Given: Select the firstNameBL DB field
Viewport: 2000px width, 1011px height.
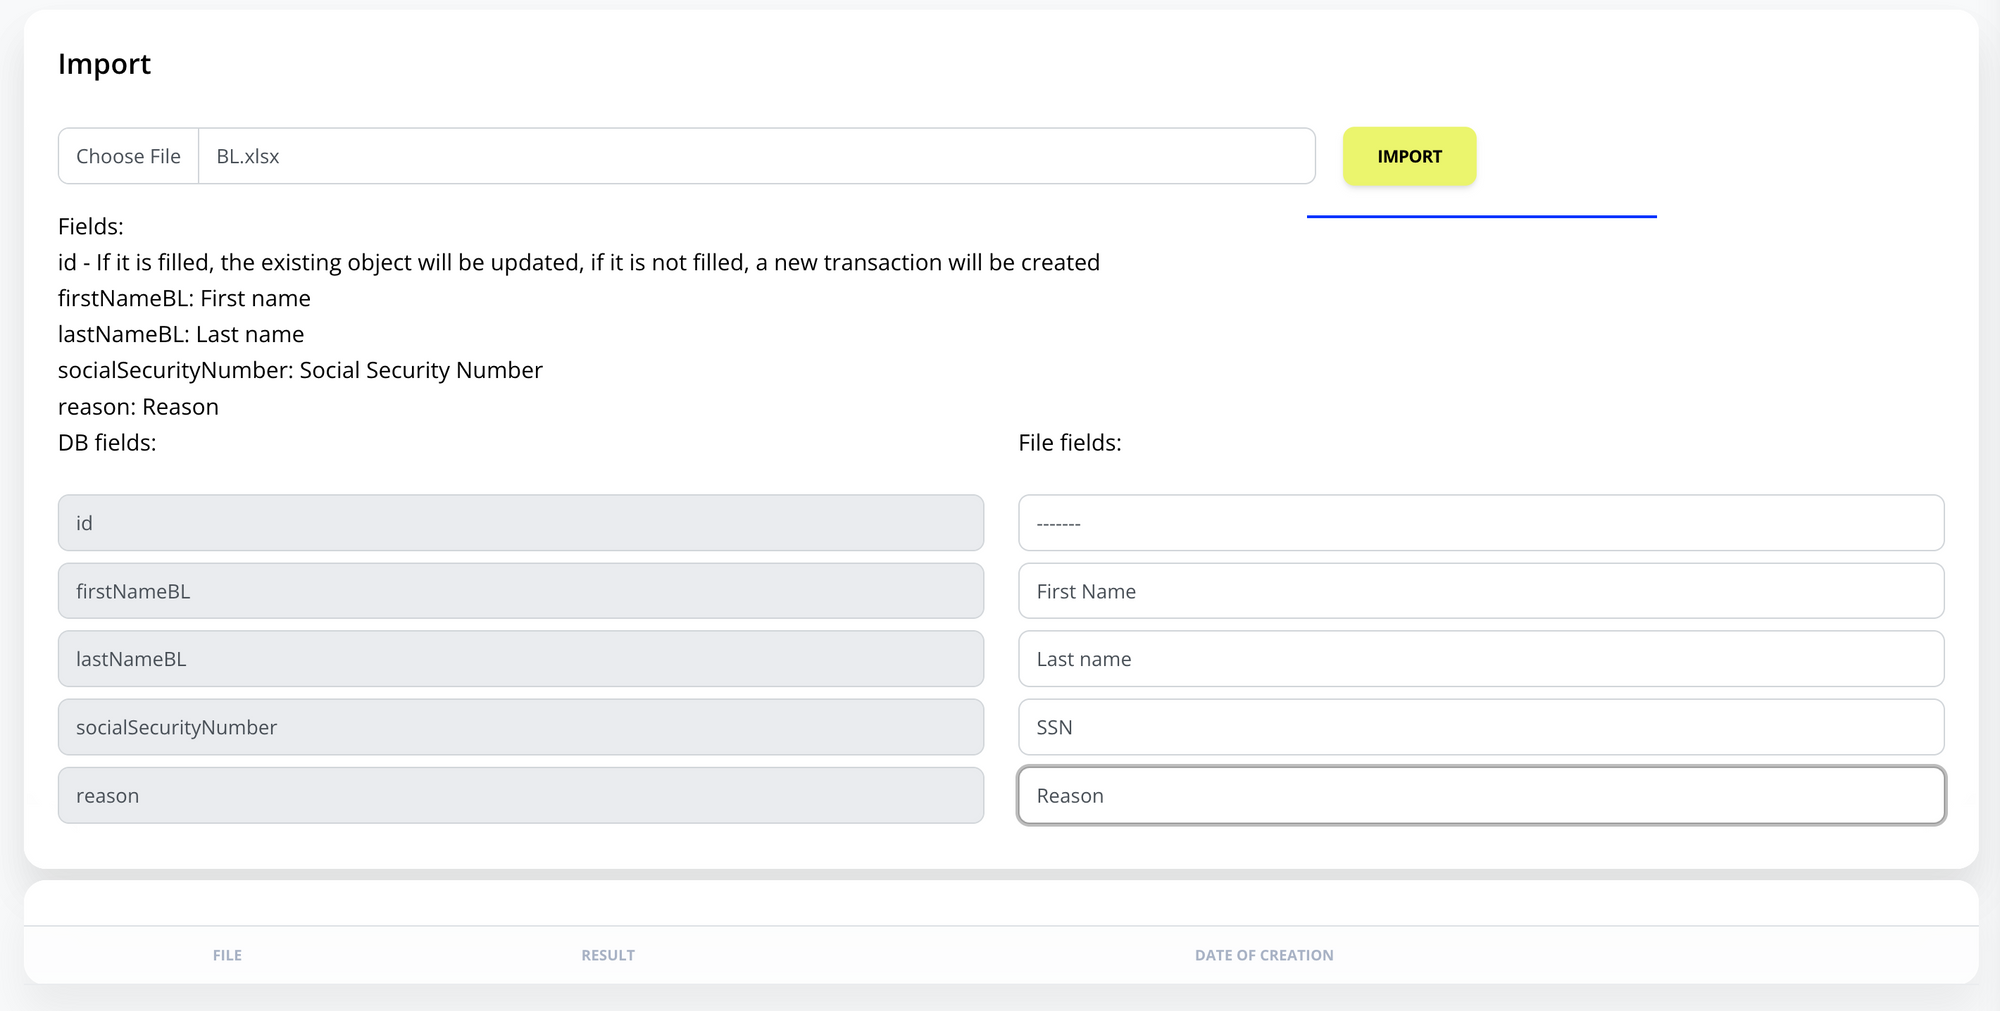Looking at the screenshot, I should [520, 591].
